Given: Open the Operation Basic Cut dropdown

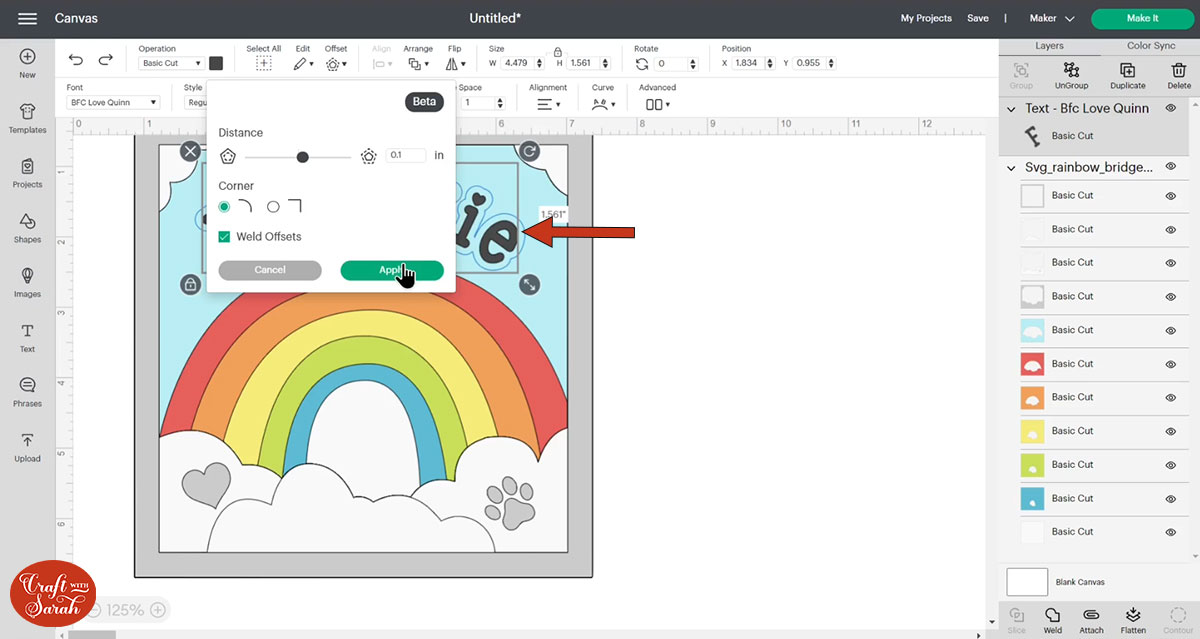Looking at the screenshot, I should (171, 63).
